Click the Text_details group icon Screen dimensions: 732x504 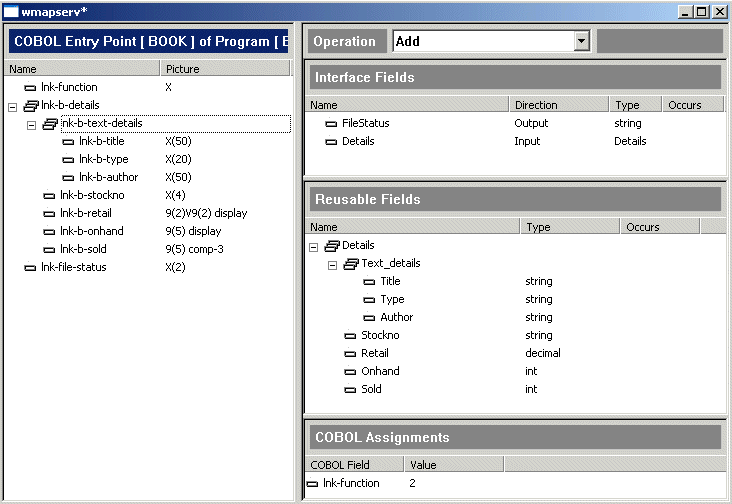click(x=350, y=264)
